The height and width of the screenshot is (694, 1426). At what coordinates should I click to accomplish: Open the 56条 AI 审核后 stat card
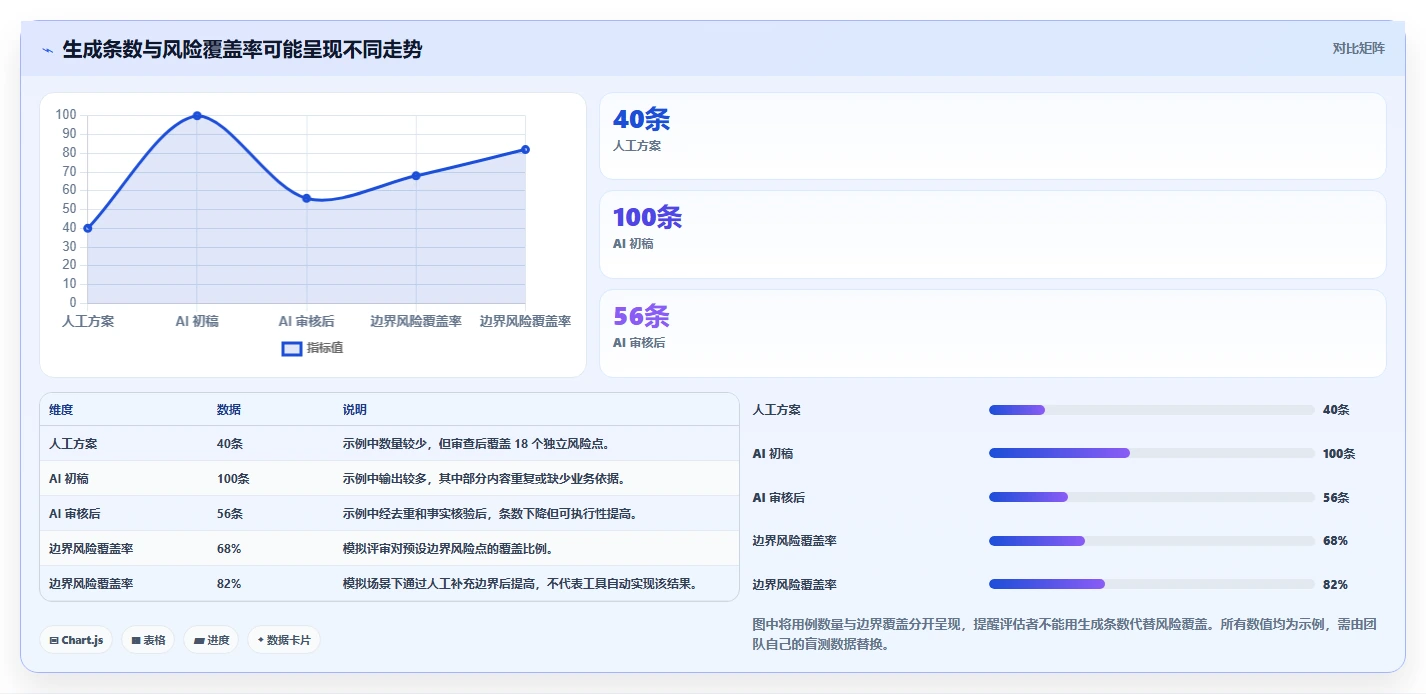pos(992,333)
